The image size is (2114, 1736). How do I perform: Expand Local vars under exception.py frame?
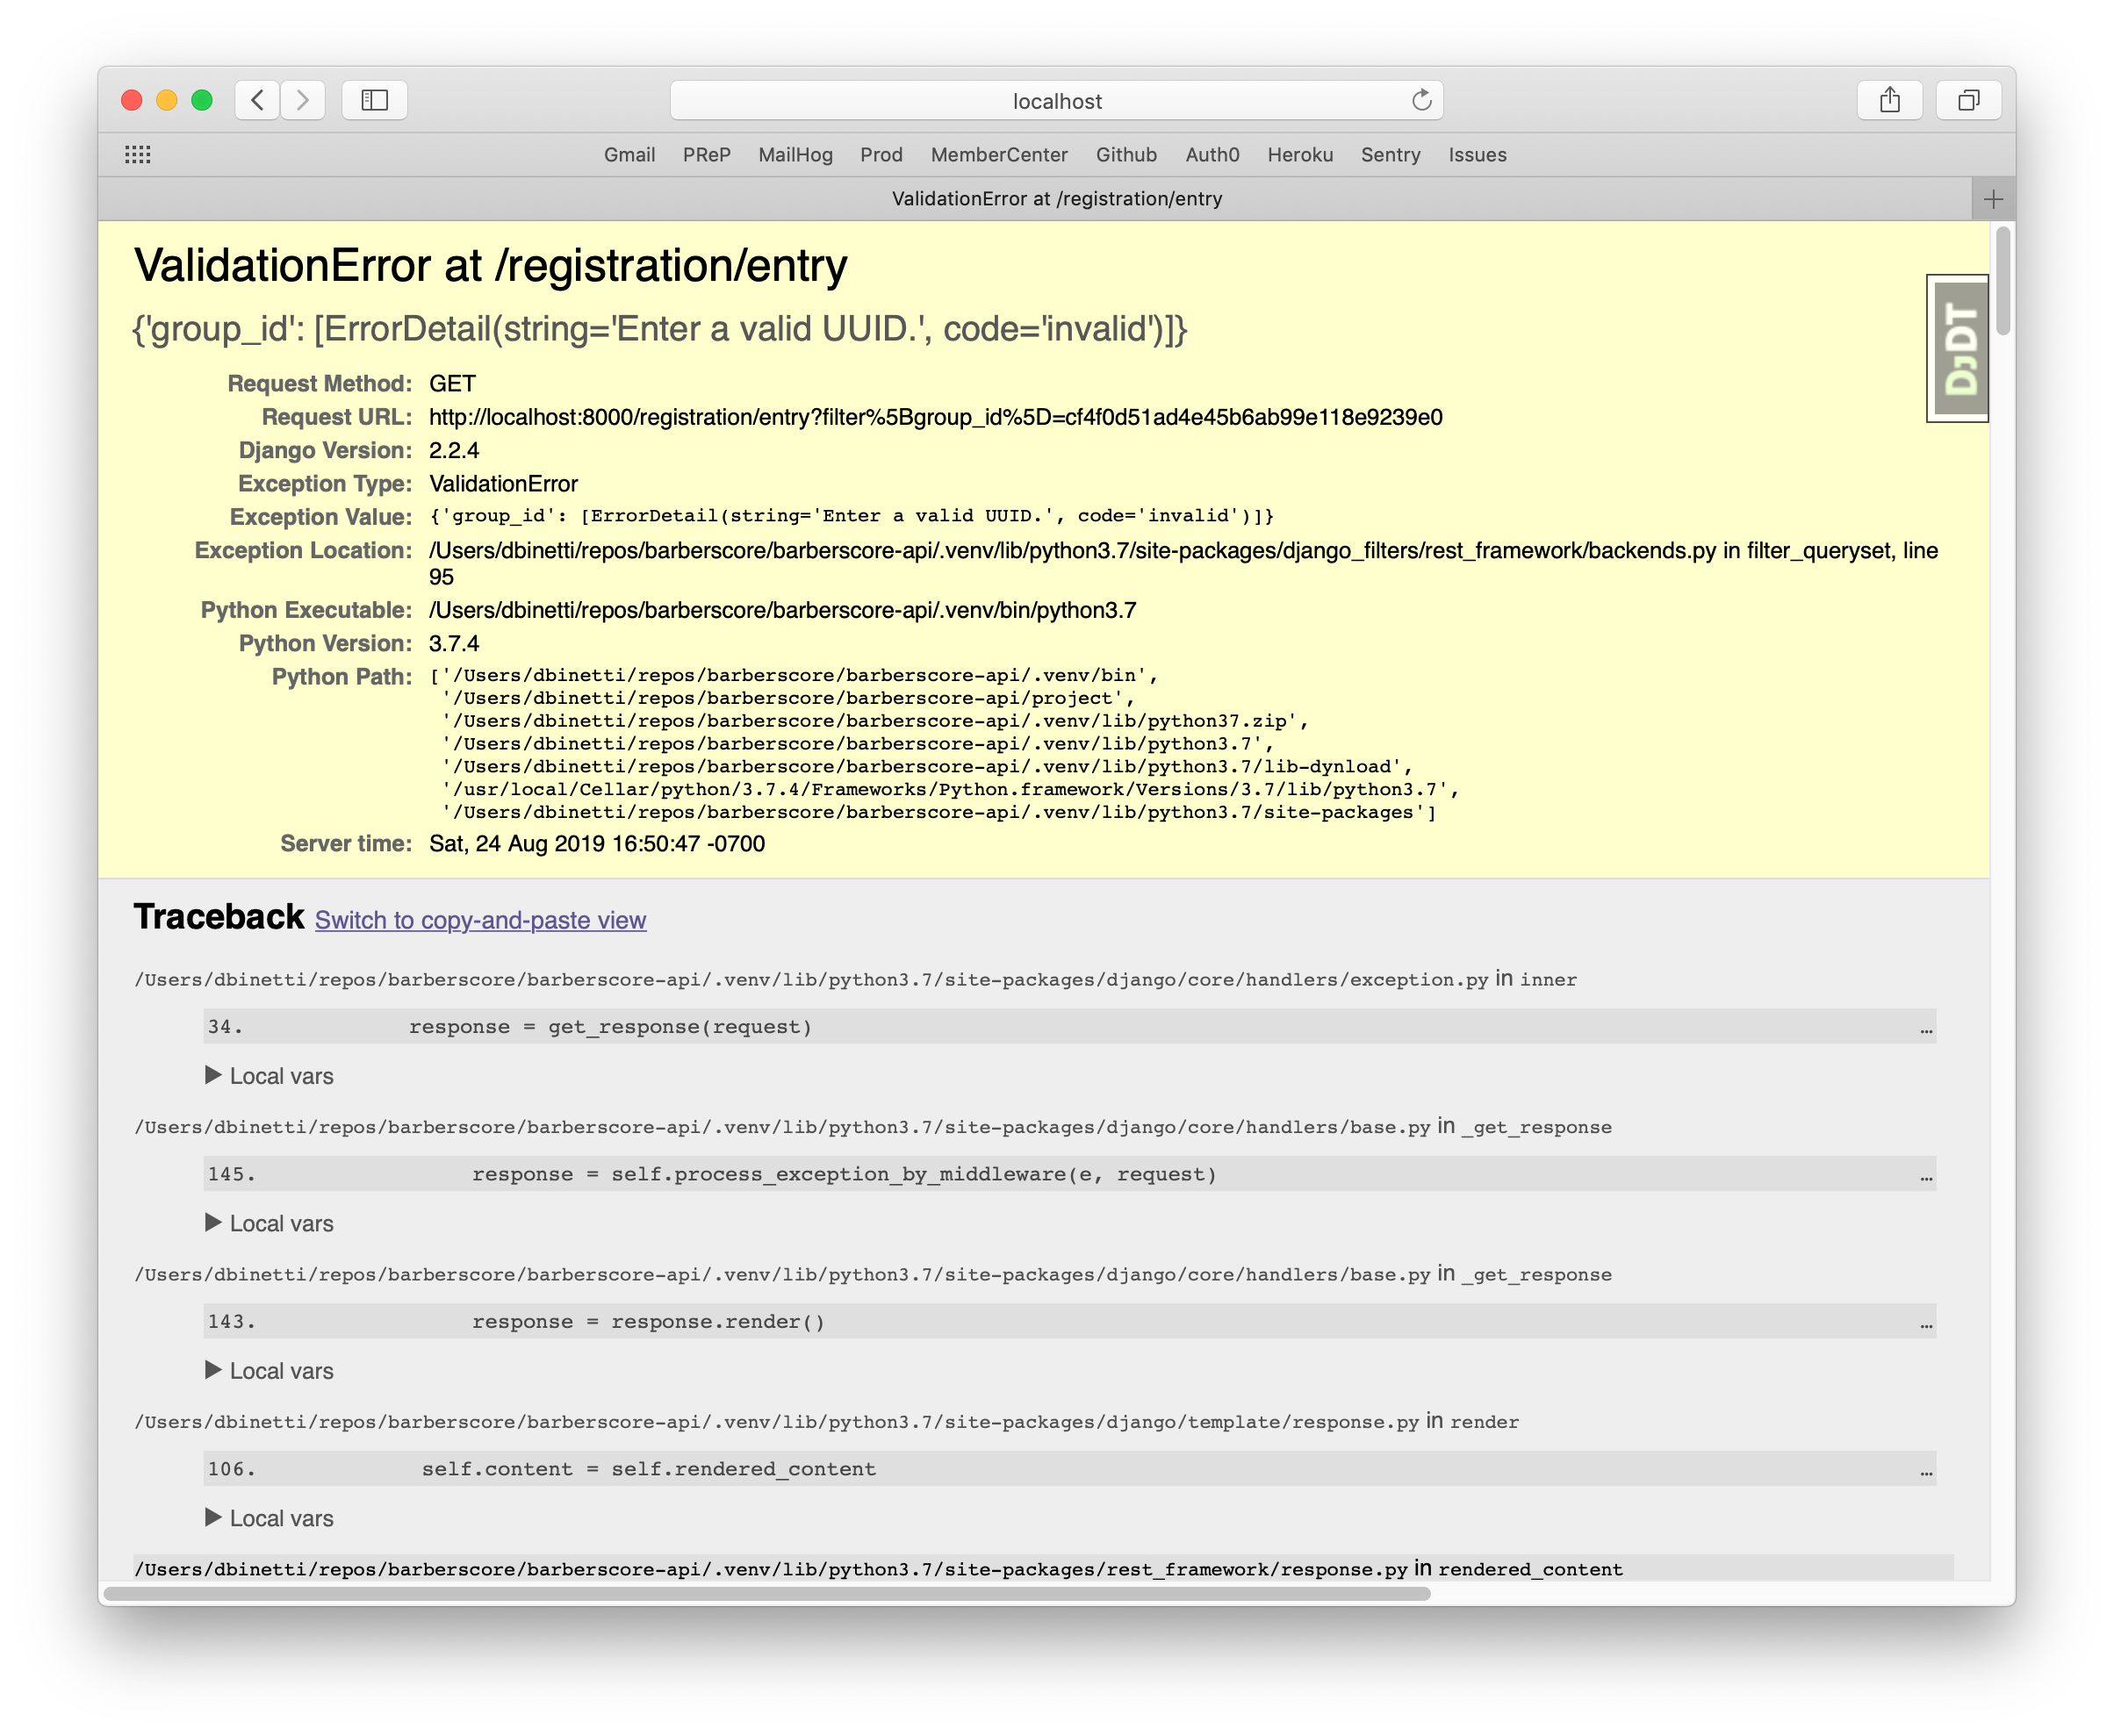[x=270, y=1076]
